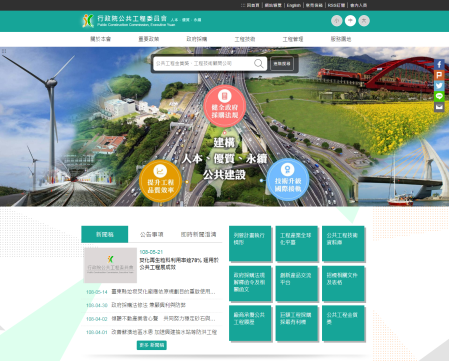Open the featured news headline about 70% usage rate
The image size is (449, 361).
click(x=179, y=264)
